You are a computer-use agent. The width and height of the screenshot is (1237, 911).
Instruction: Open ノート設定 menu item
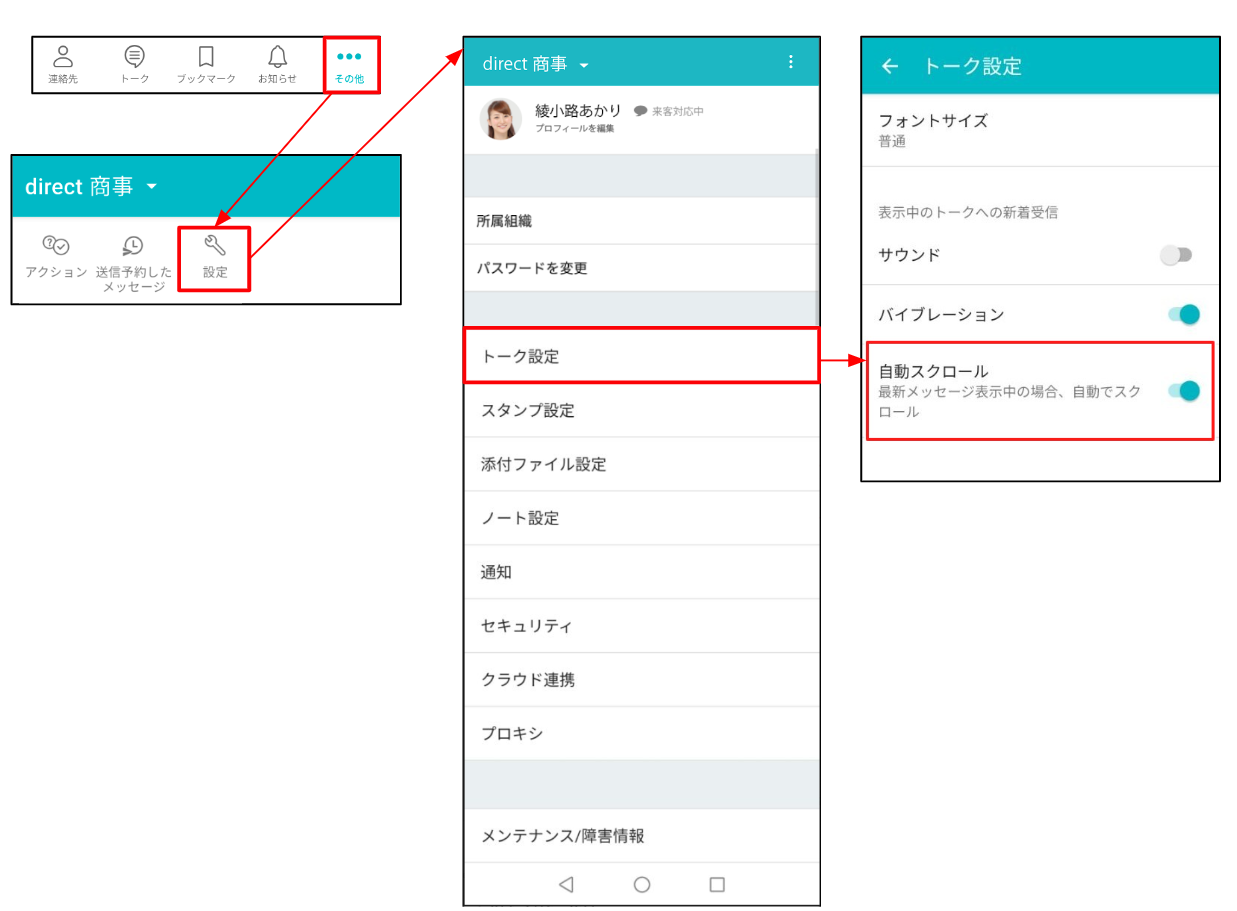click(641, 518)
